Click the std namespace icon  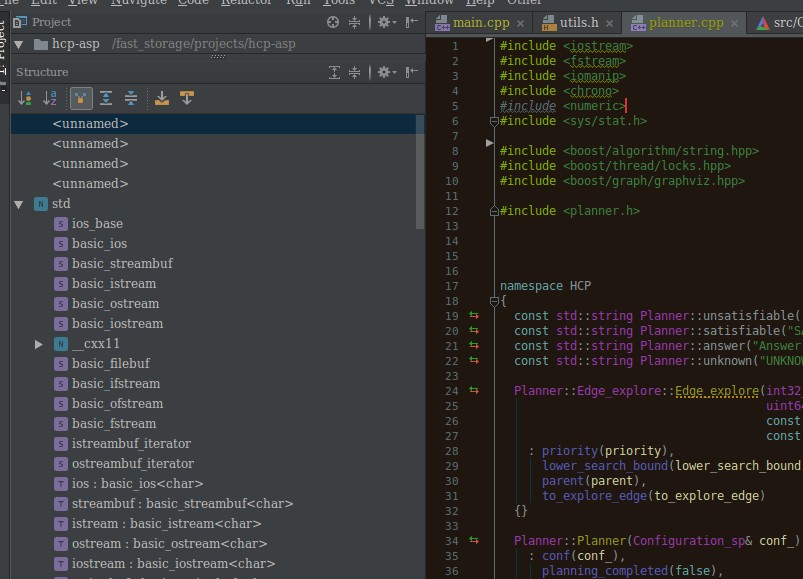coord(40,204)
